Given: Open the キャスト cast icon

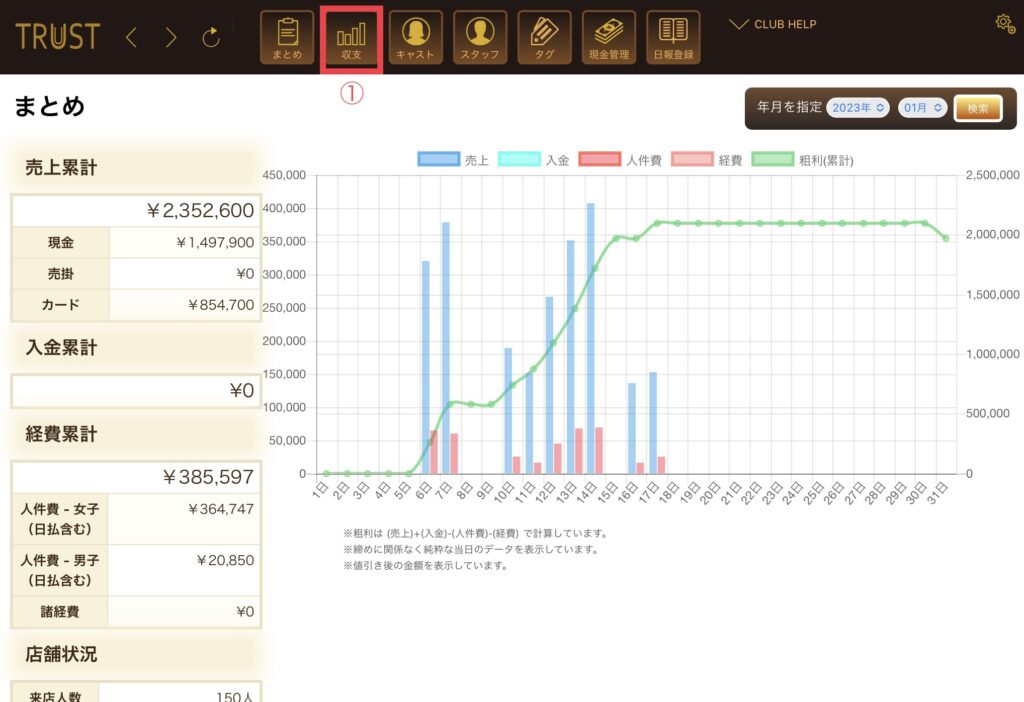Looking at the screenshot, I should click(x=415, y=37).
